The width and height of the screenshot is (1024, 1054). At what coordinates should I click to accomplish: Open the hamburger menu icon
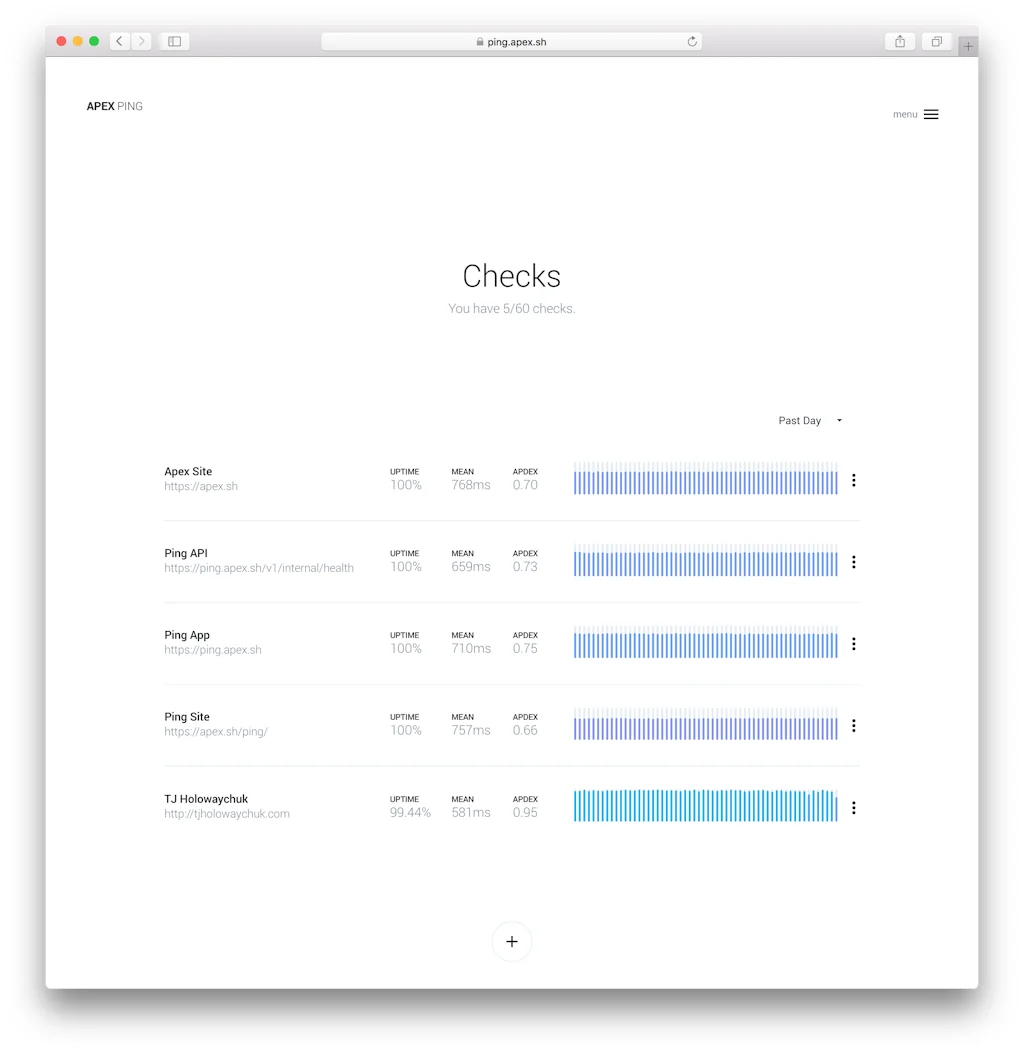click(x=931, y=114)
